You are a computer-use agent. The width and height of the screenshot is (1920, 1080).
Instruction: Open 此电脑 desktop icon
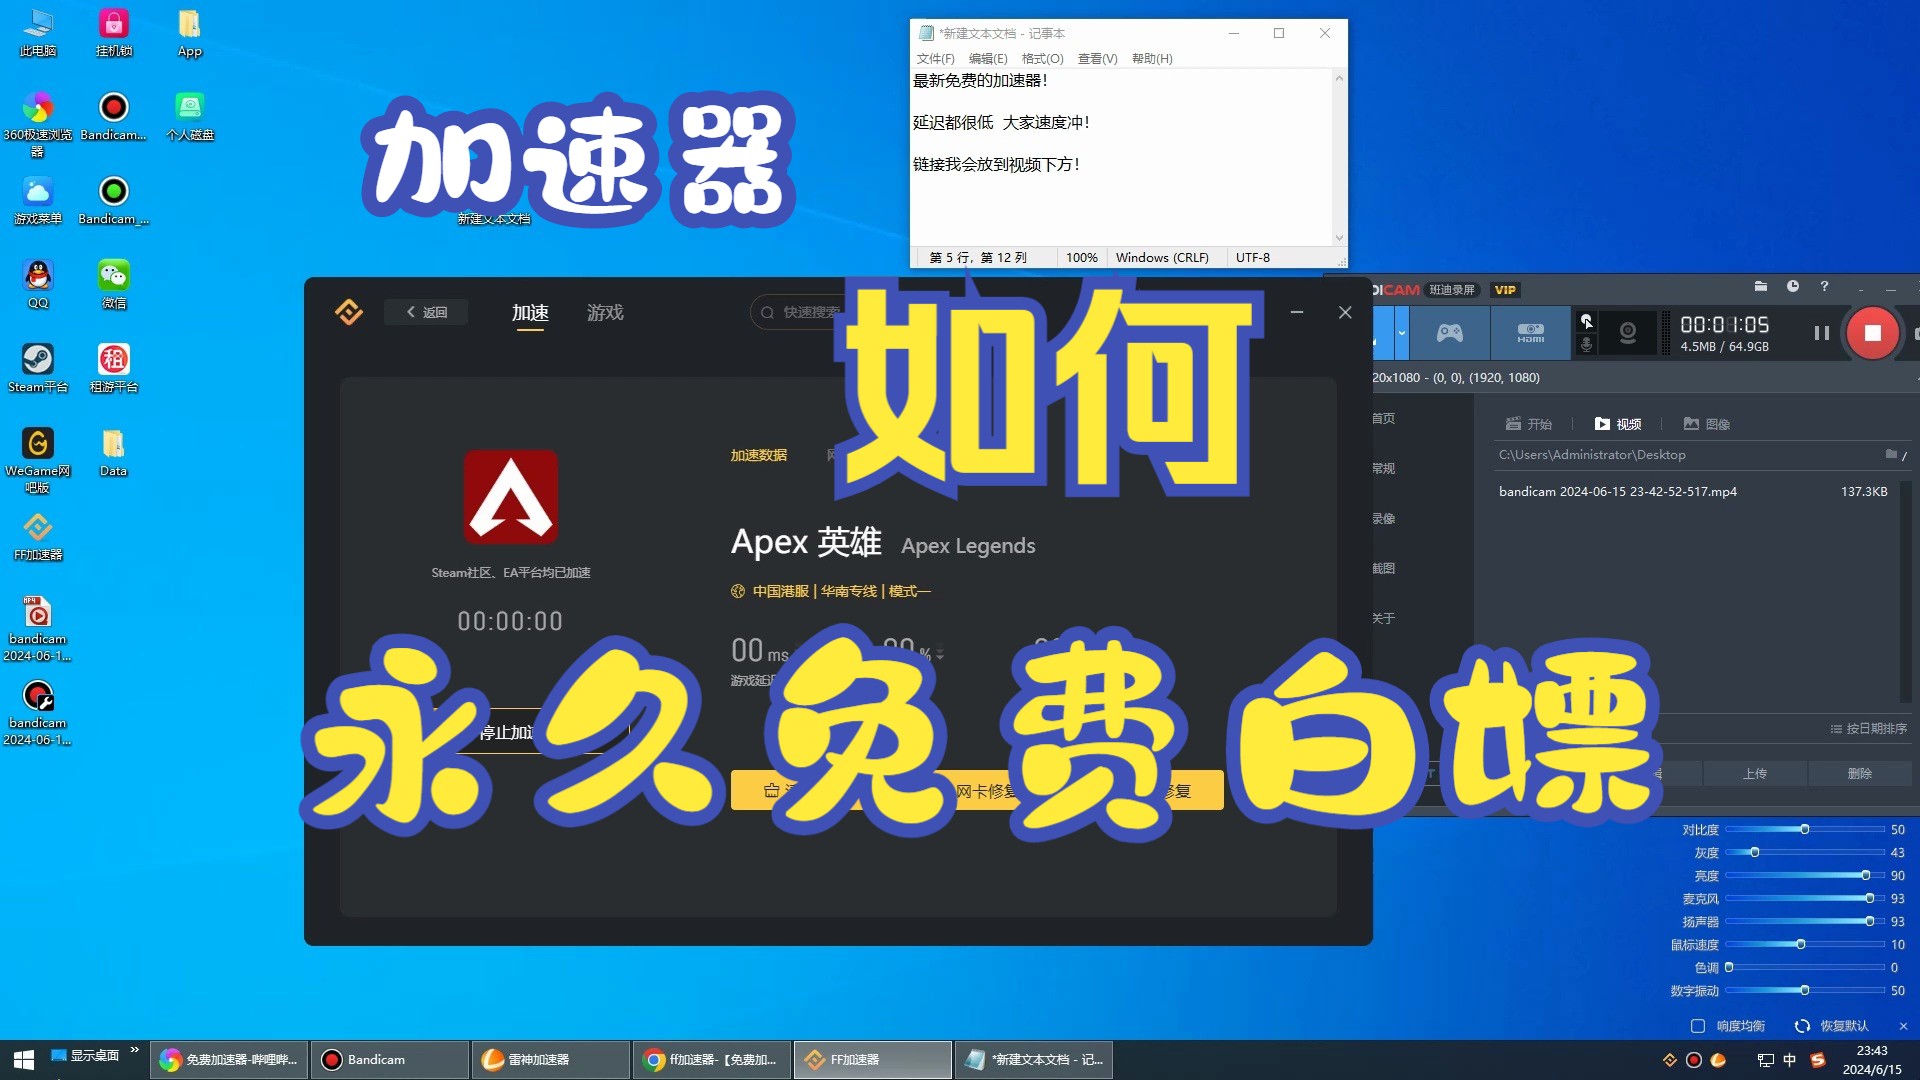(x=38, y=32)
